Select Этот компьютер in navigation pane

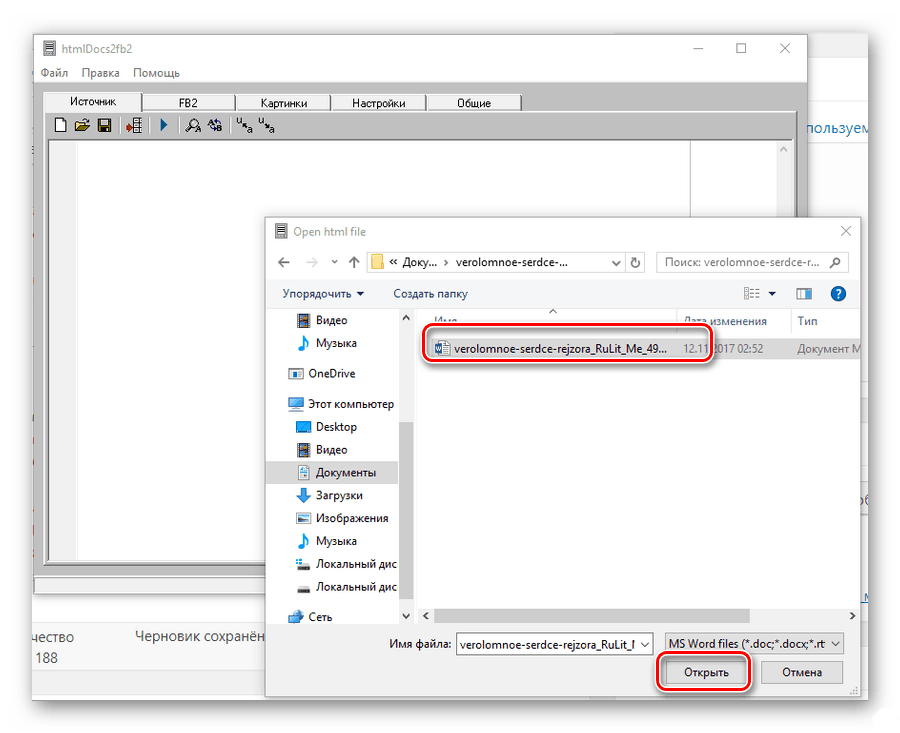[x=341, y=404]
